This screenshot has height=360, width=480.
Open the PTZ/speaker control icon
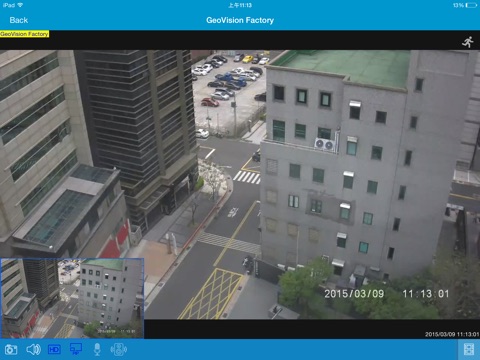(119, 349)
